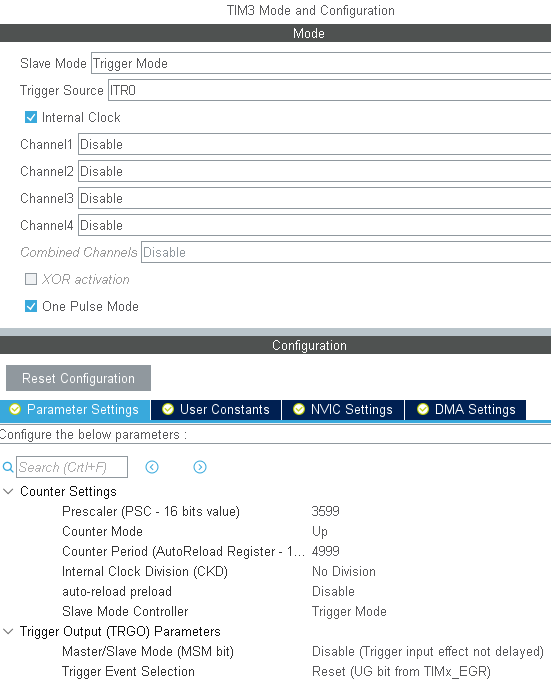Select the Master/Slave Mode value Disable (Trigger input effect not delayed)
Image resolution: width=551 pixels, height=690 pixels.
428,652
